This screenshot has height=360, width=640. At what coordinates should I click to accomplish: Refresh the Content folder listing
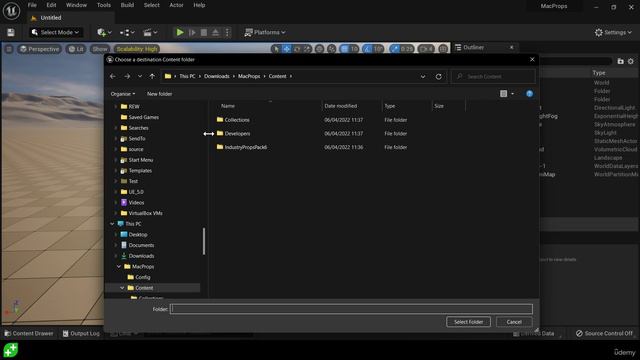(x=438, y=76)
